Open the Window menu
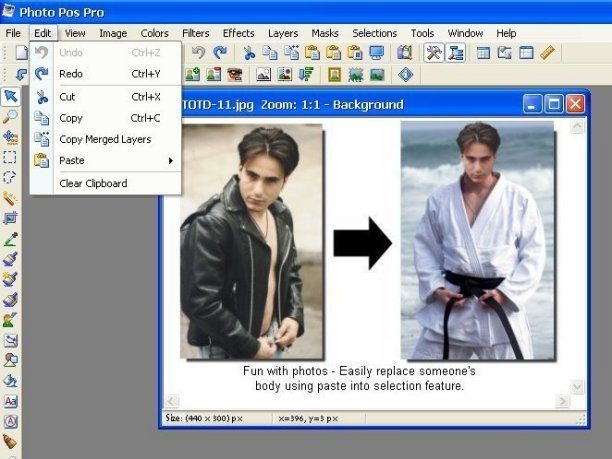 pos(465,33)
